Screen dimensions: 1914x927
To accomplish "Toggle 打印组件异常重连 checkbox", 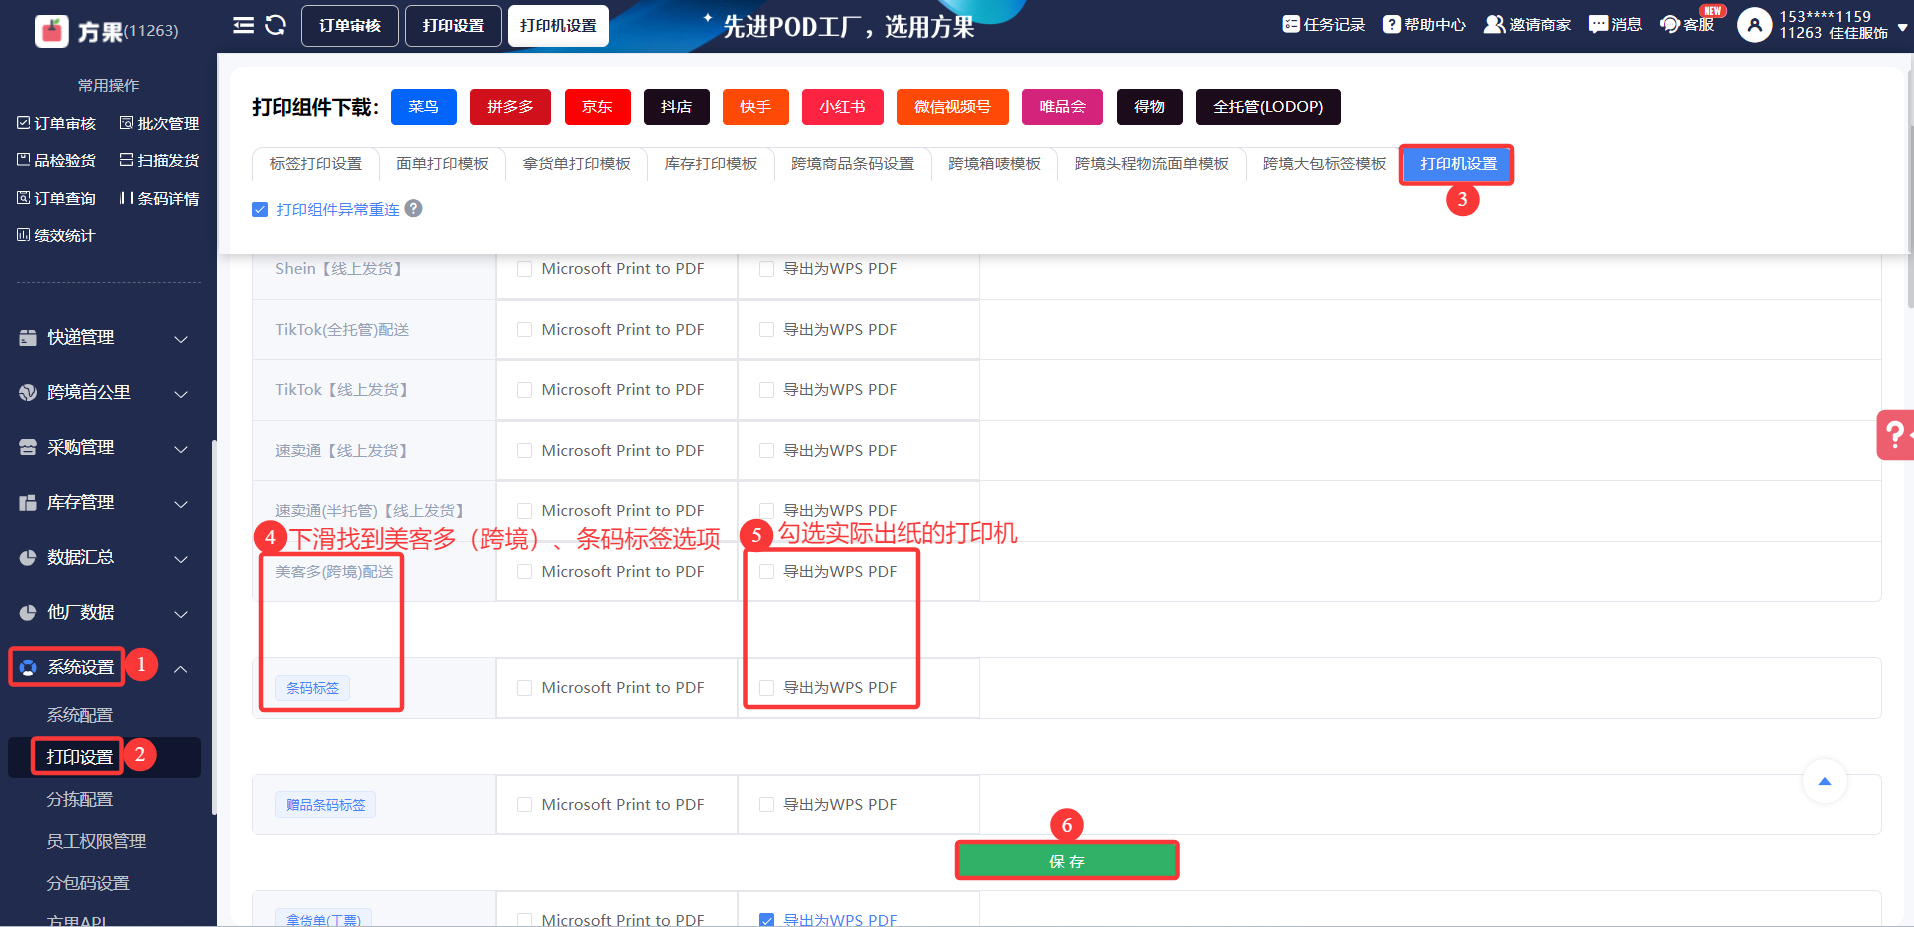I will tap(260, 209).
